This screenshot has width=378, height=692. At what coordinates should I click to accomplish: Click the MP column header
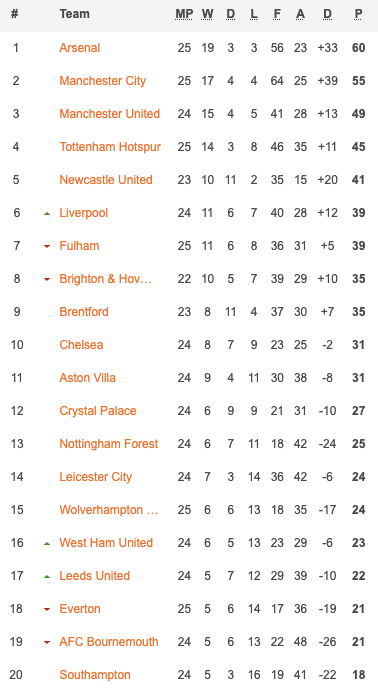tap(184, 14)
